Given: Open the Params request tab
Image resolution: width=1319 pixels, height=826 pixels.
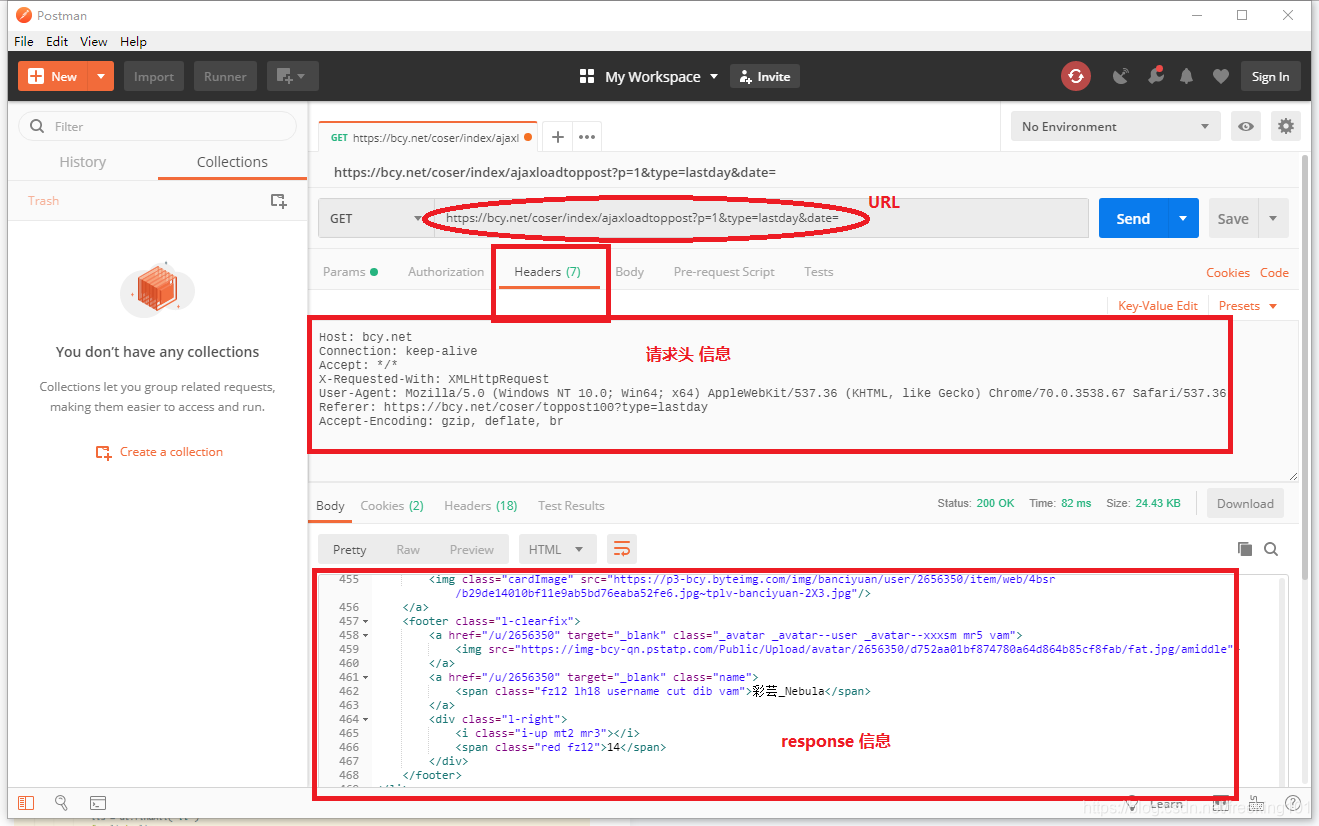Looking at the screenshot, I should click(x=350, y=272).
